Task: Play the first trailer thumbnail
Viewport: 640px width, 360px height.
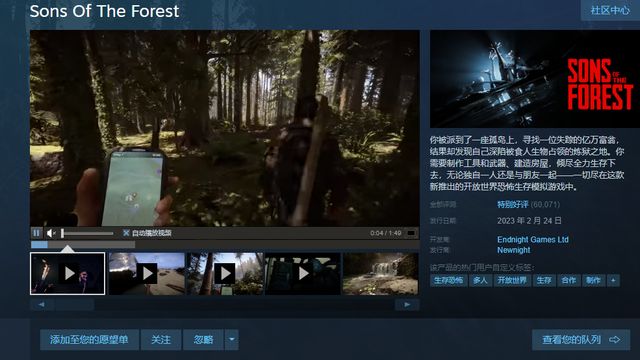Action: coord(67,273)
